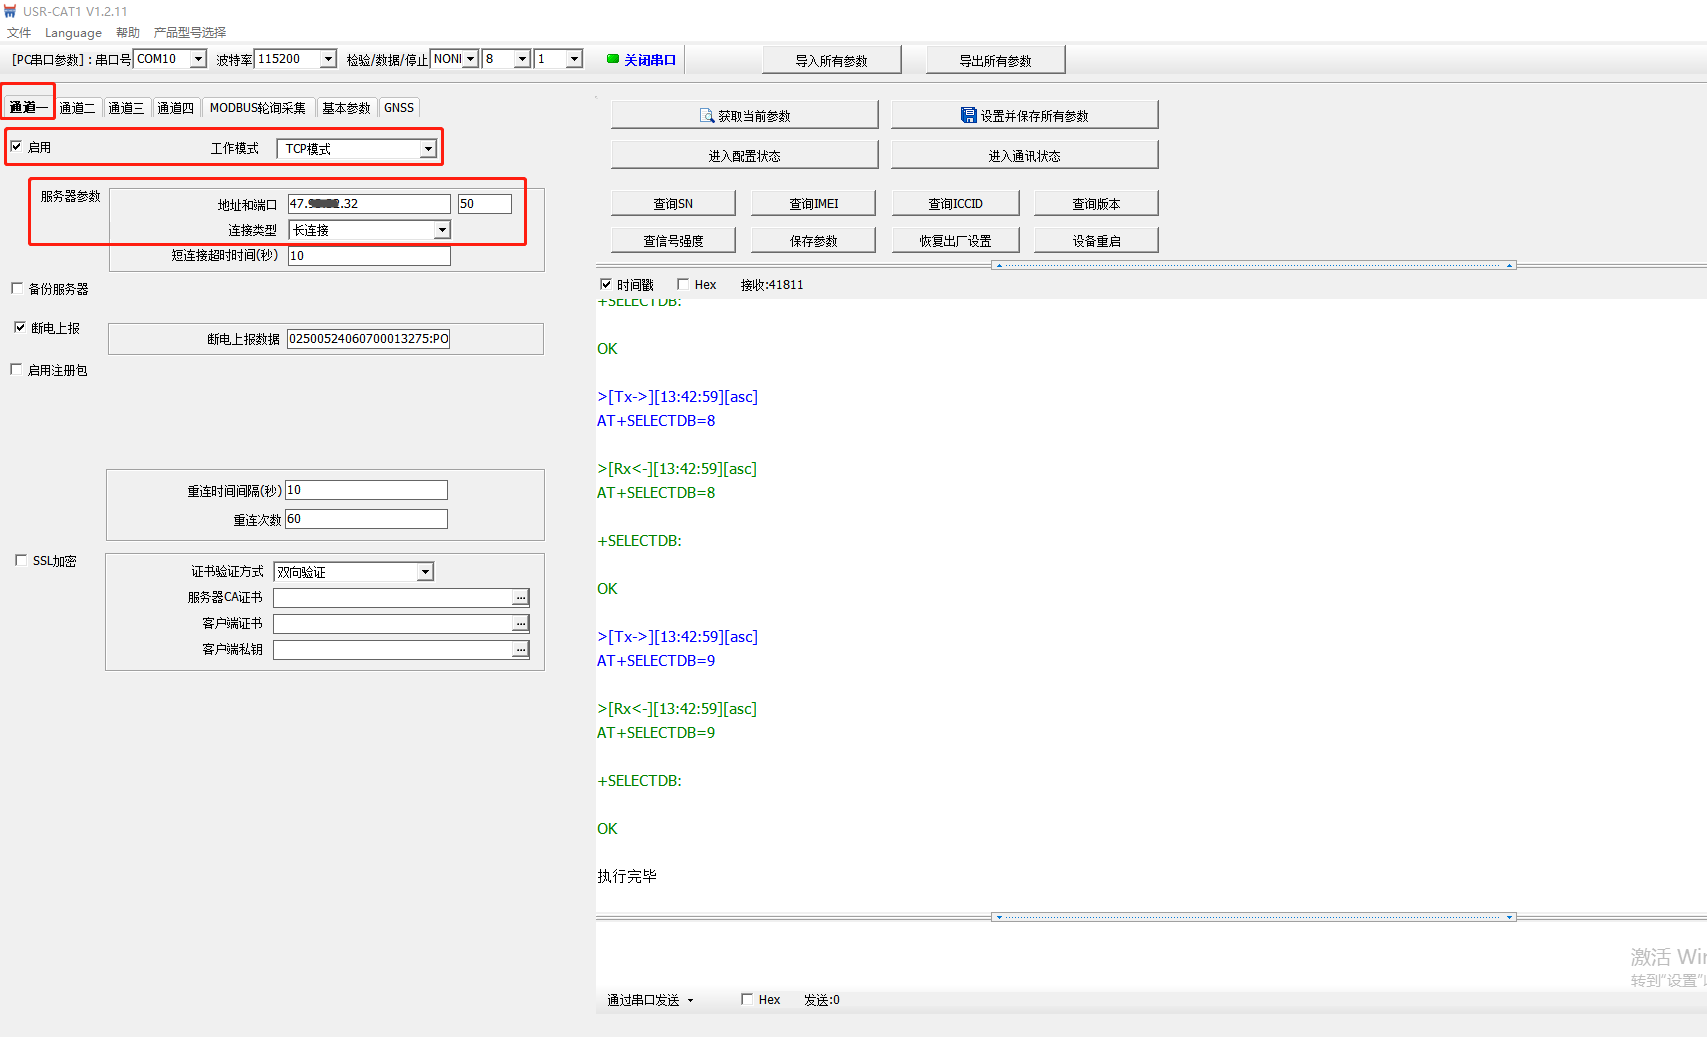Open the browse button for 客户端私钥
Screen dimensions: 1707x1037
[x=520, y=650]
